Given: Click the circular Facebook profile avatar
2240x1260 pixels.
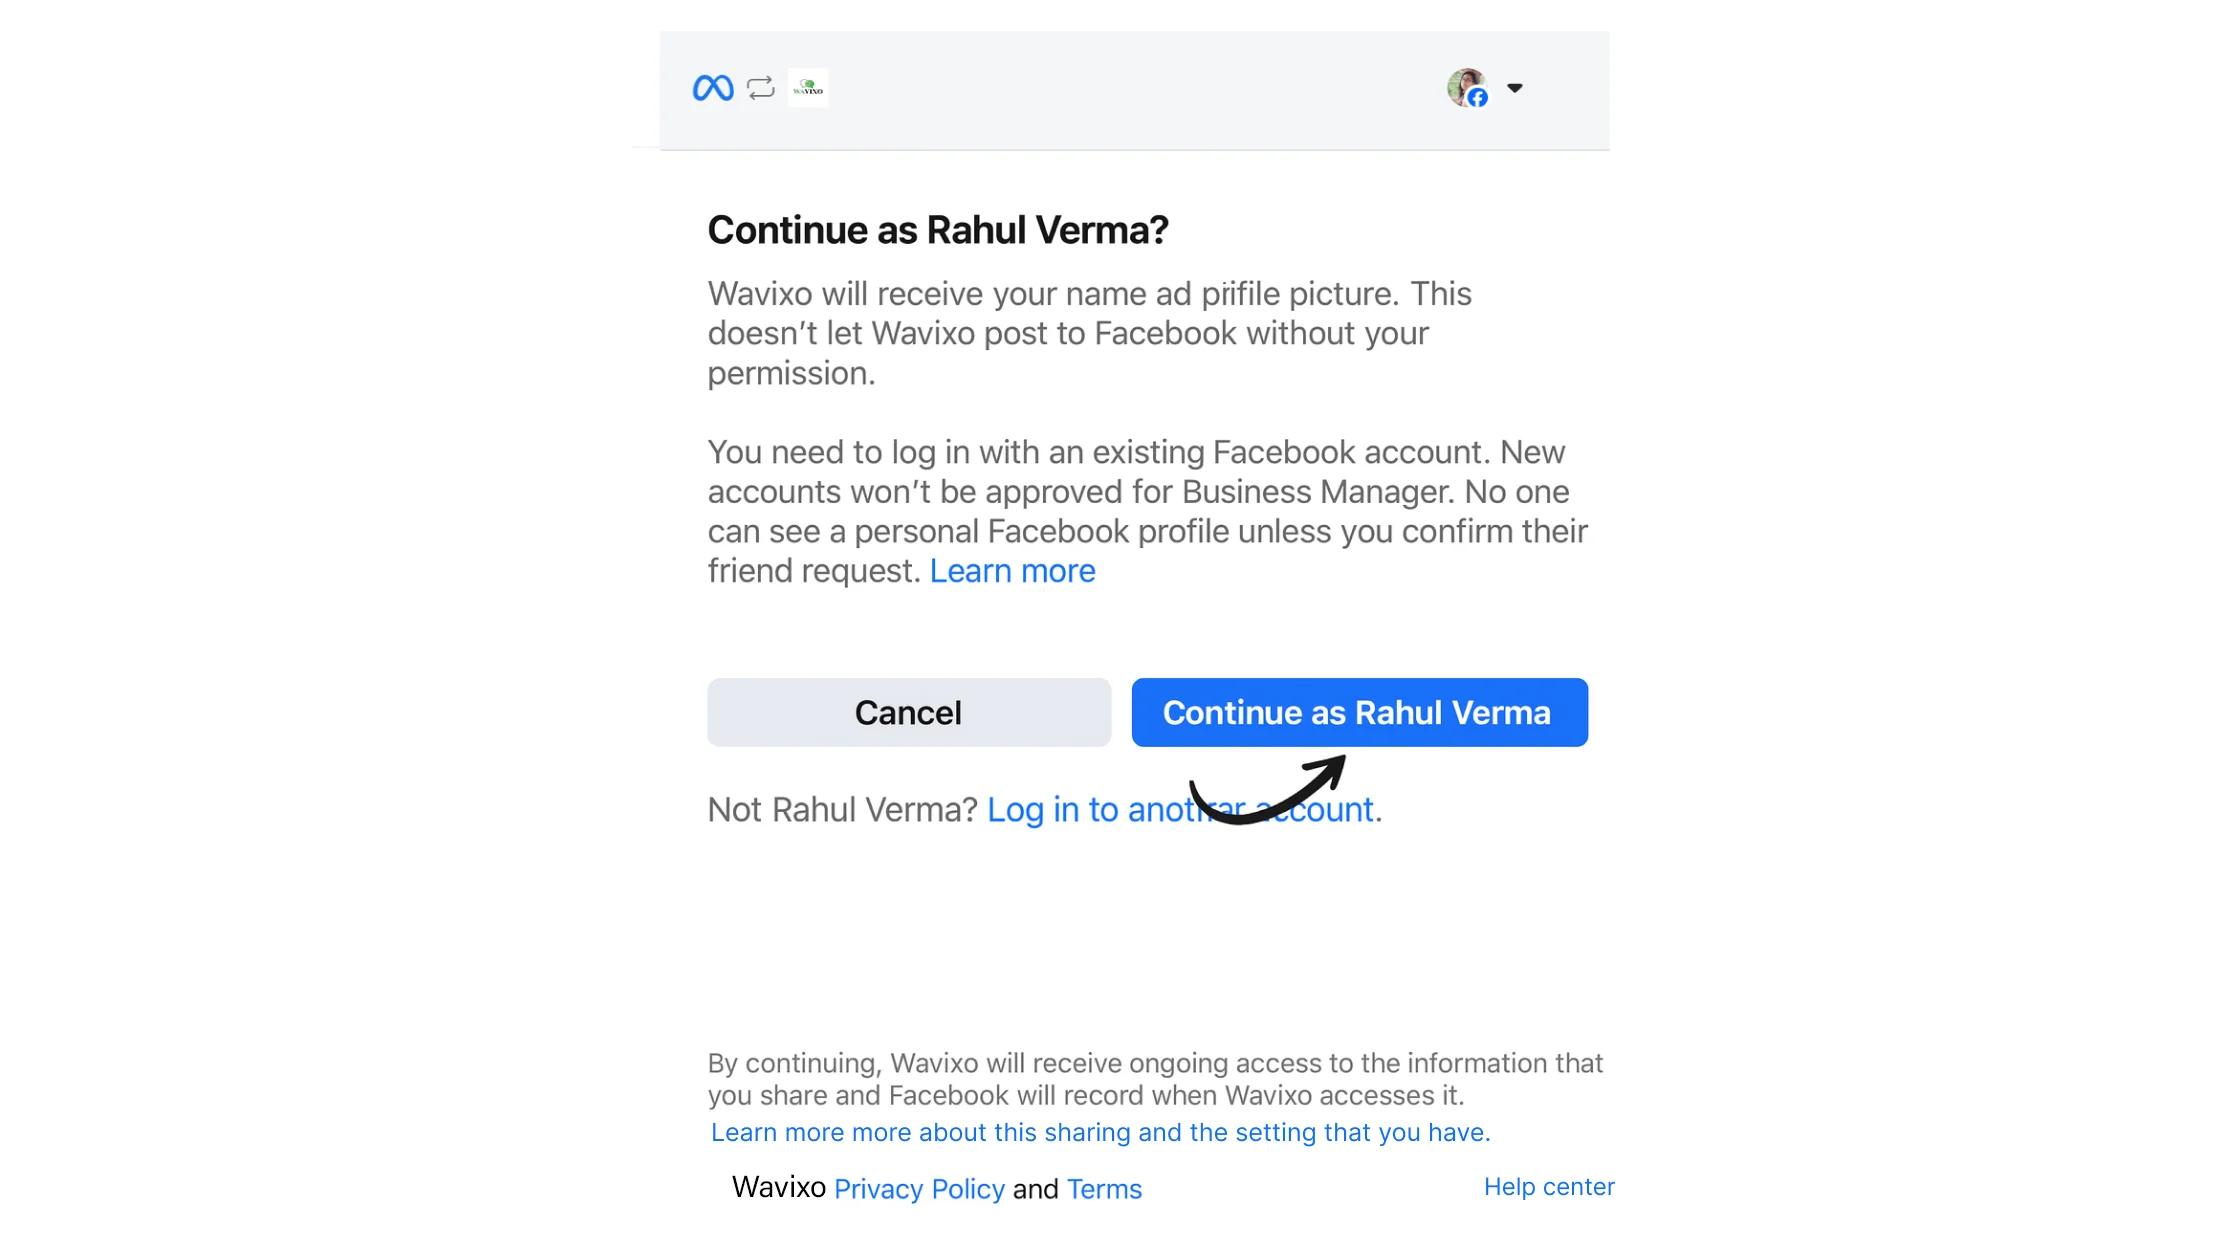Looking at the screenshot, I should (1468, 88).
